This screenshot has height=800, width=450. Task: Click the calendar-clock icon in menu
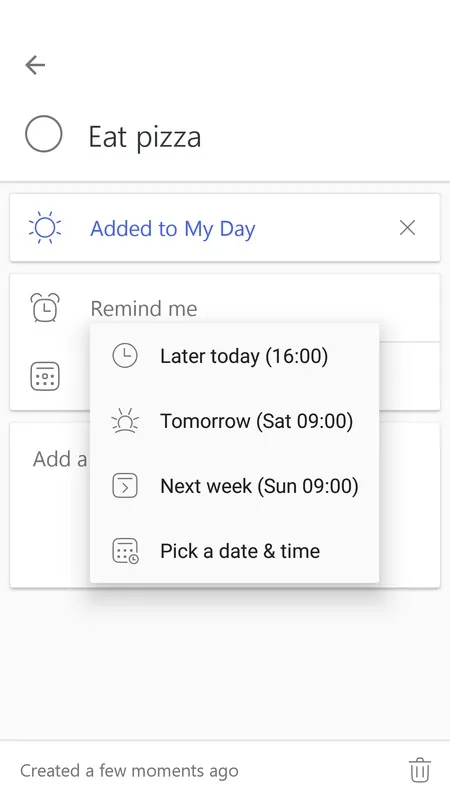click(x=125, y=551)
